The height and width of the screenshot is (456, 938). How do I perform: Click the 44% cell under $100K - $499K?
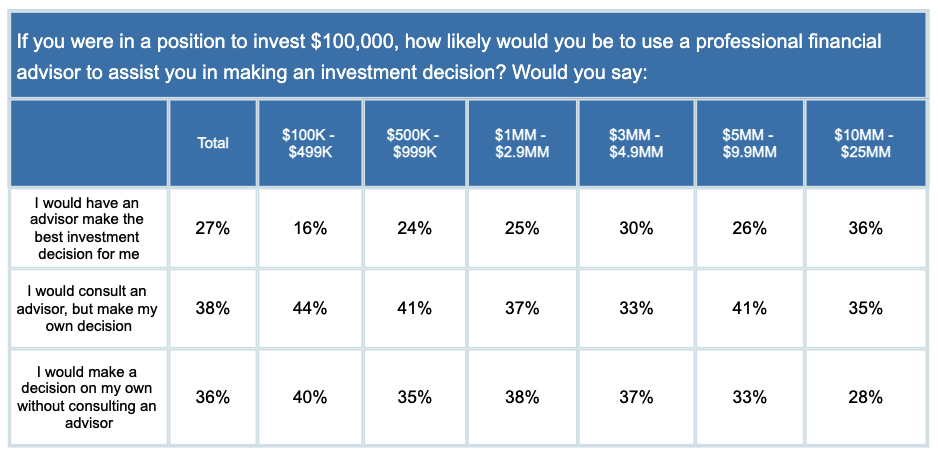(x=310, y=308)
